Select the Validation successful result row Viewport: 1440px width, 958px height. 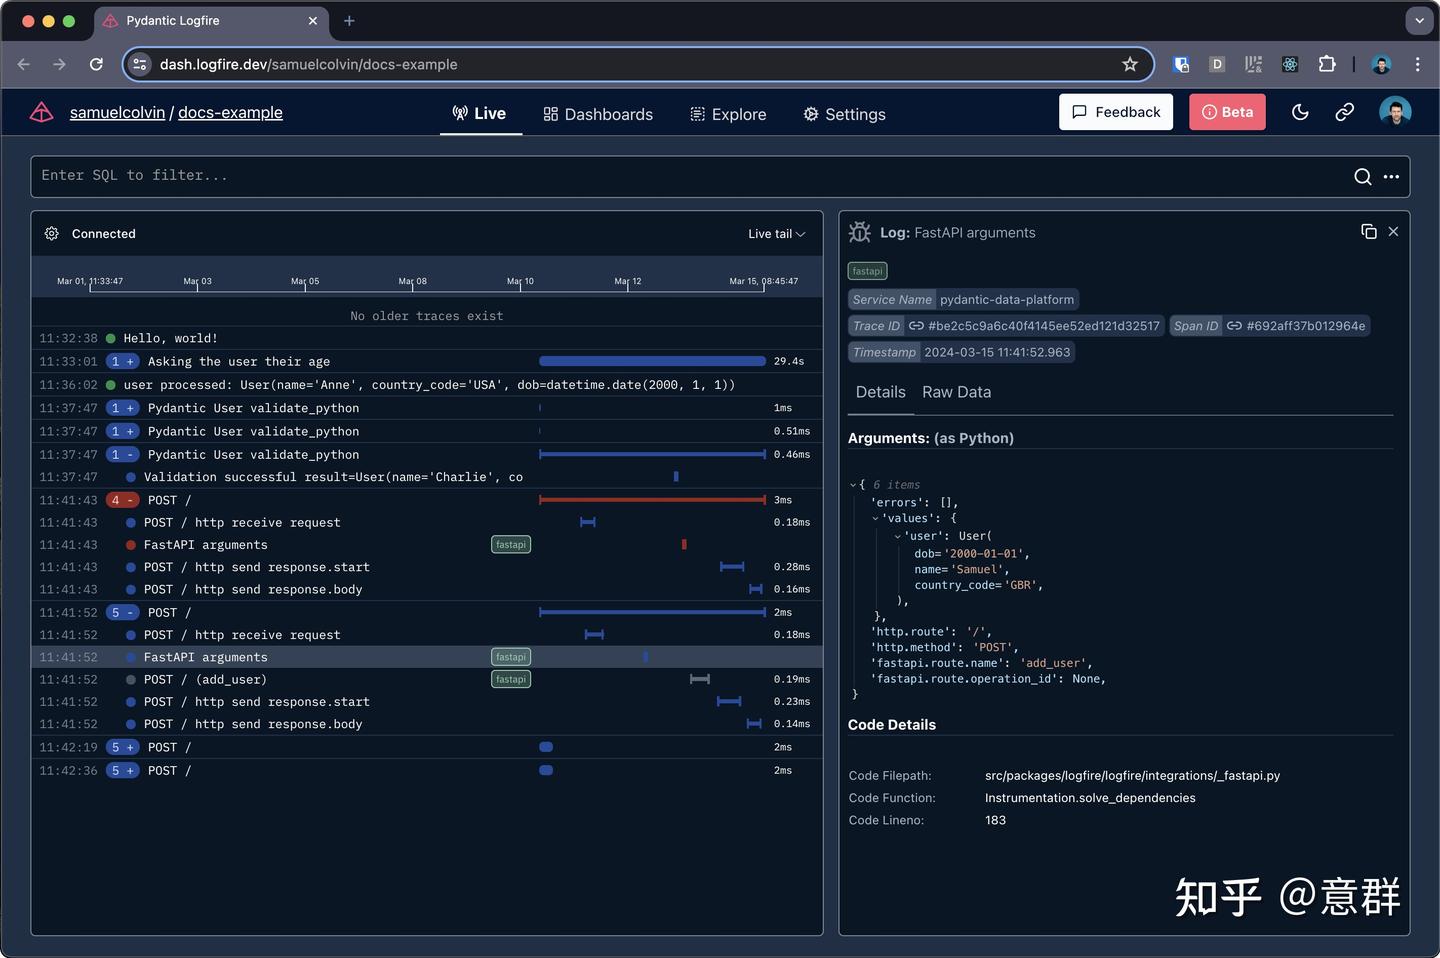427,477
